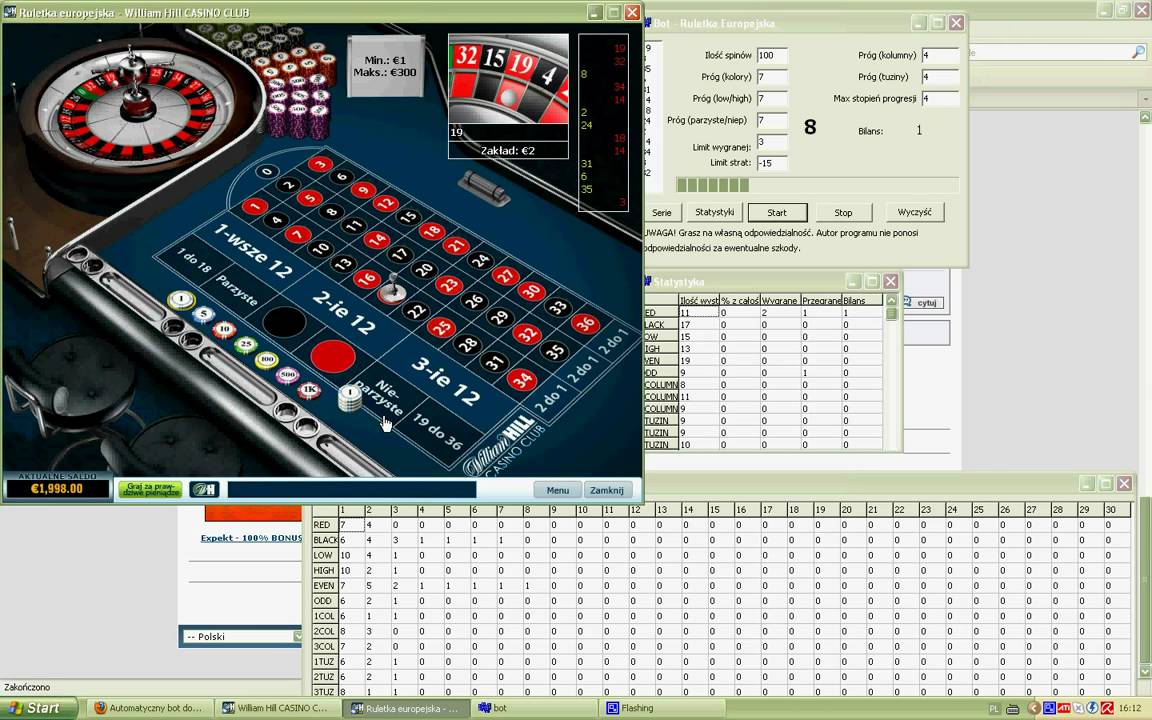This screenshot has height=720, width=1152.
Task: Select the 100 euro chip
Action: (267, 360)
